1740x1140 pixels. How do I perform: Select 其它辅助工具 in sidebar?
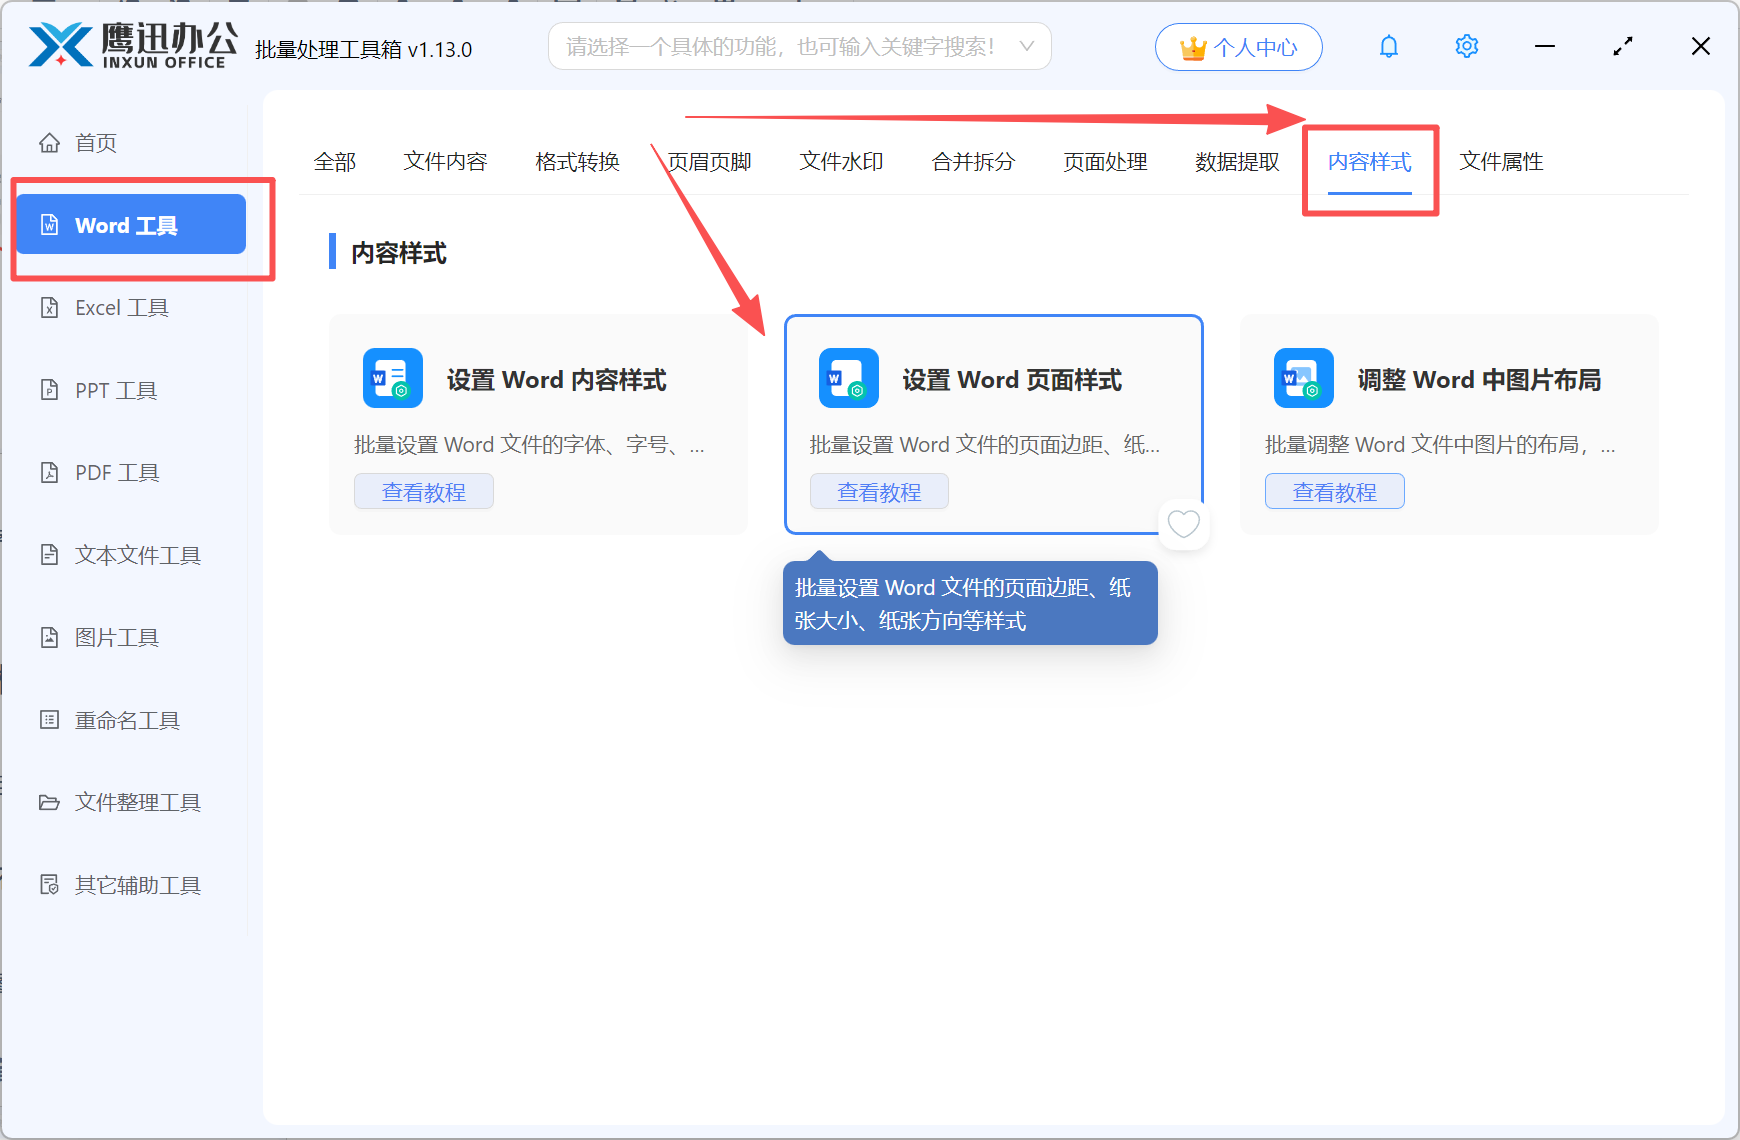136,884
